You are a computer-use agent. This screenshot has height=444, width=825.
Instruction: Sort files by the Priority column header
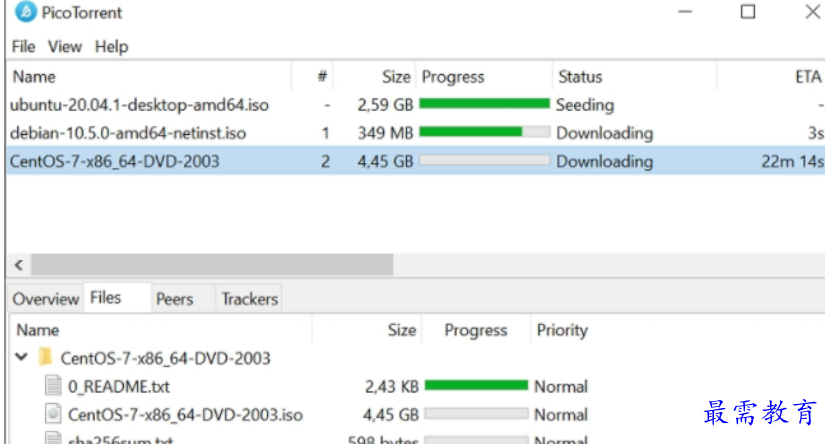[562, 330]
